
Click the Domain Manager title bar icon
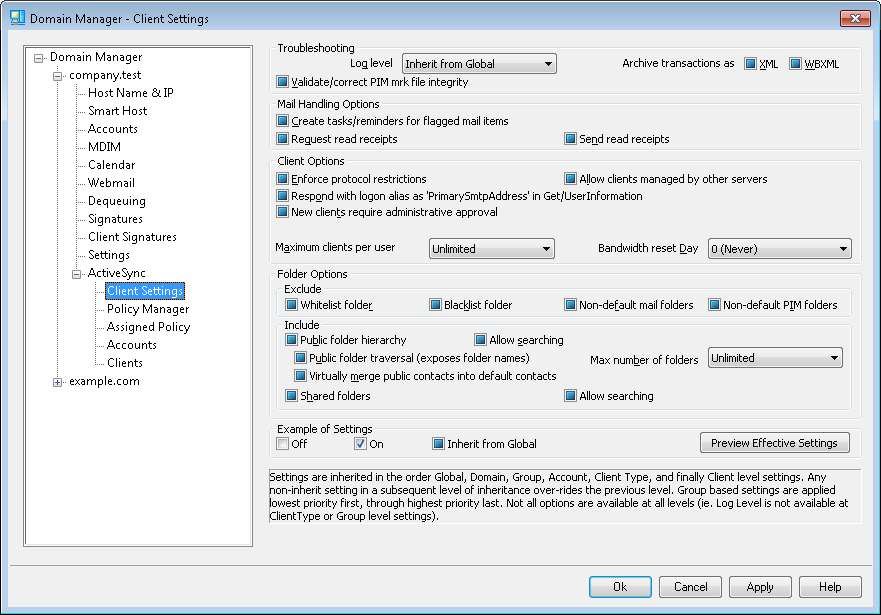tap(17, 18)
